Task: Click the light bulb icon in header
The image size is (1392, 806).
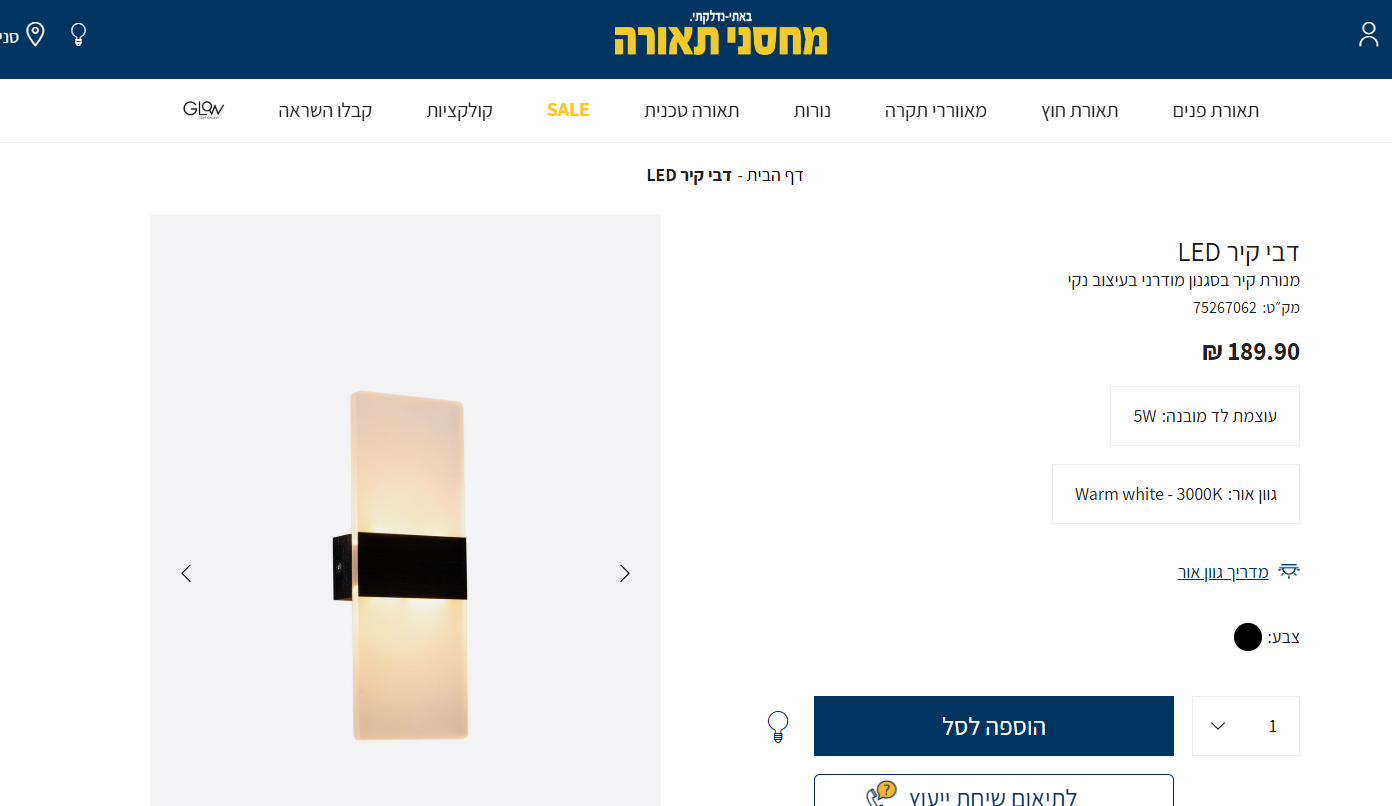Action: coord(78,35)
